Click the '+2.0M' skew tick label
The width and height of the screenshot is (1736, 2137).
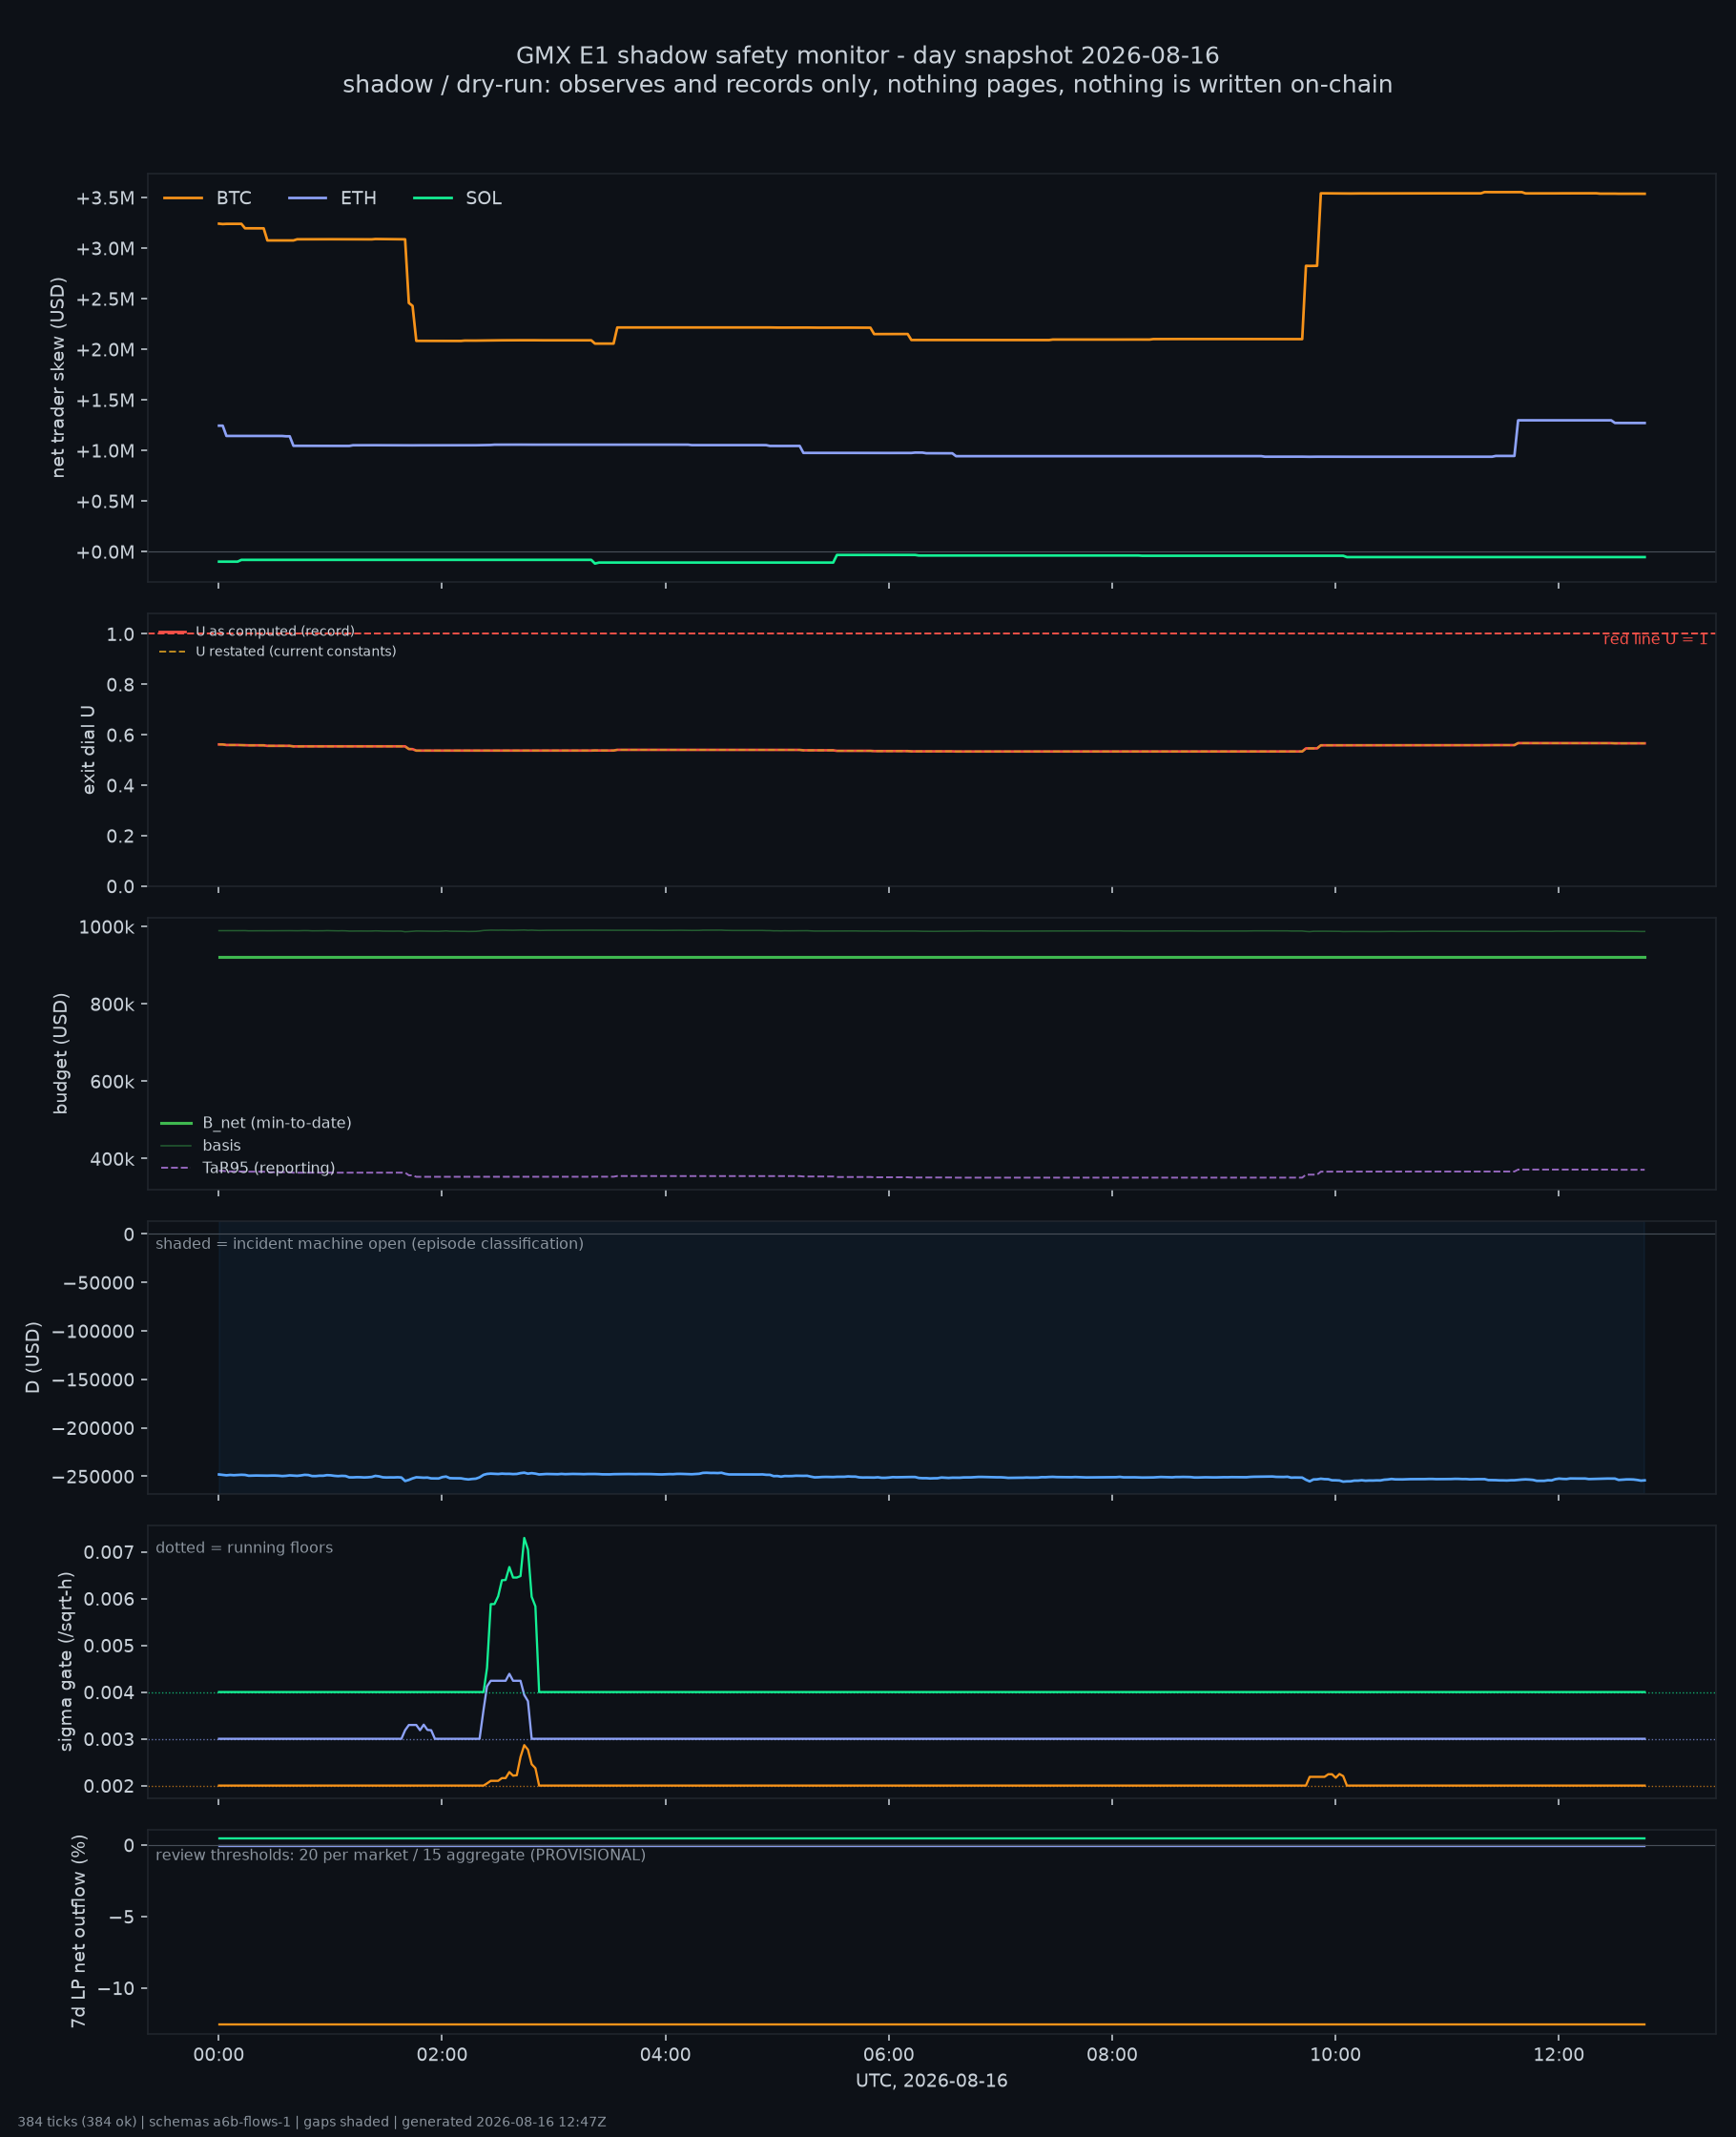click(x=105, y=350)
